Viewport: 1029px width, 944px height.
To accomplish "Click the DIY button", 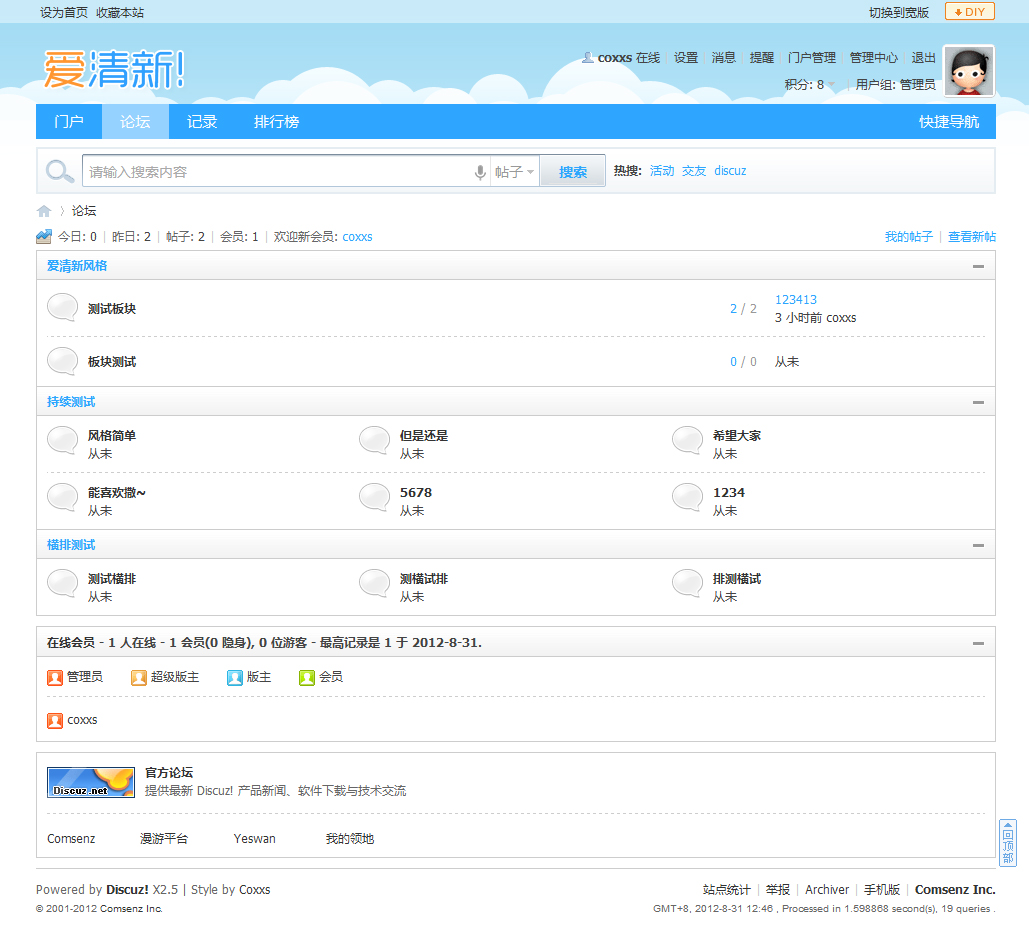I will (970, 12).
